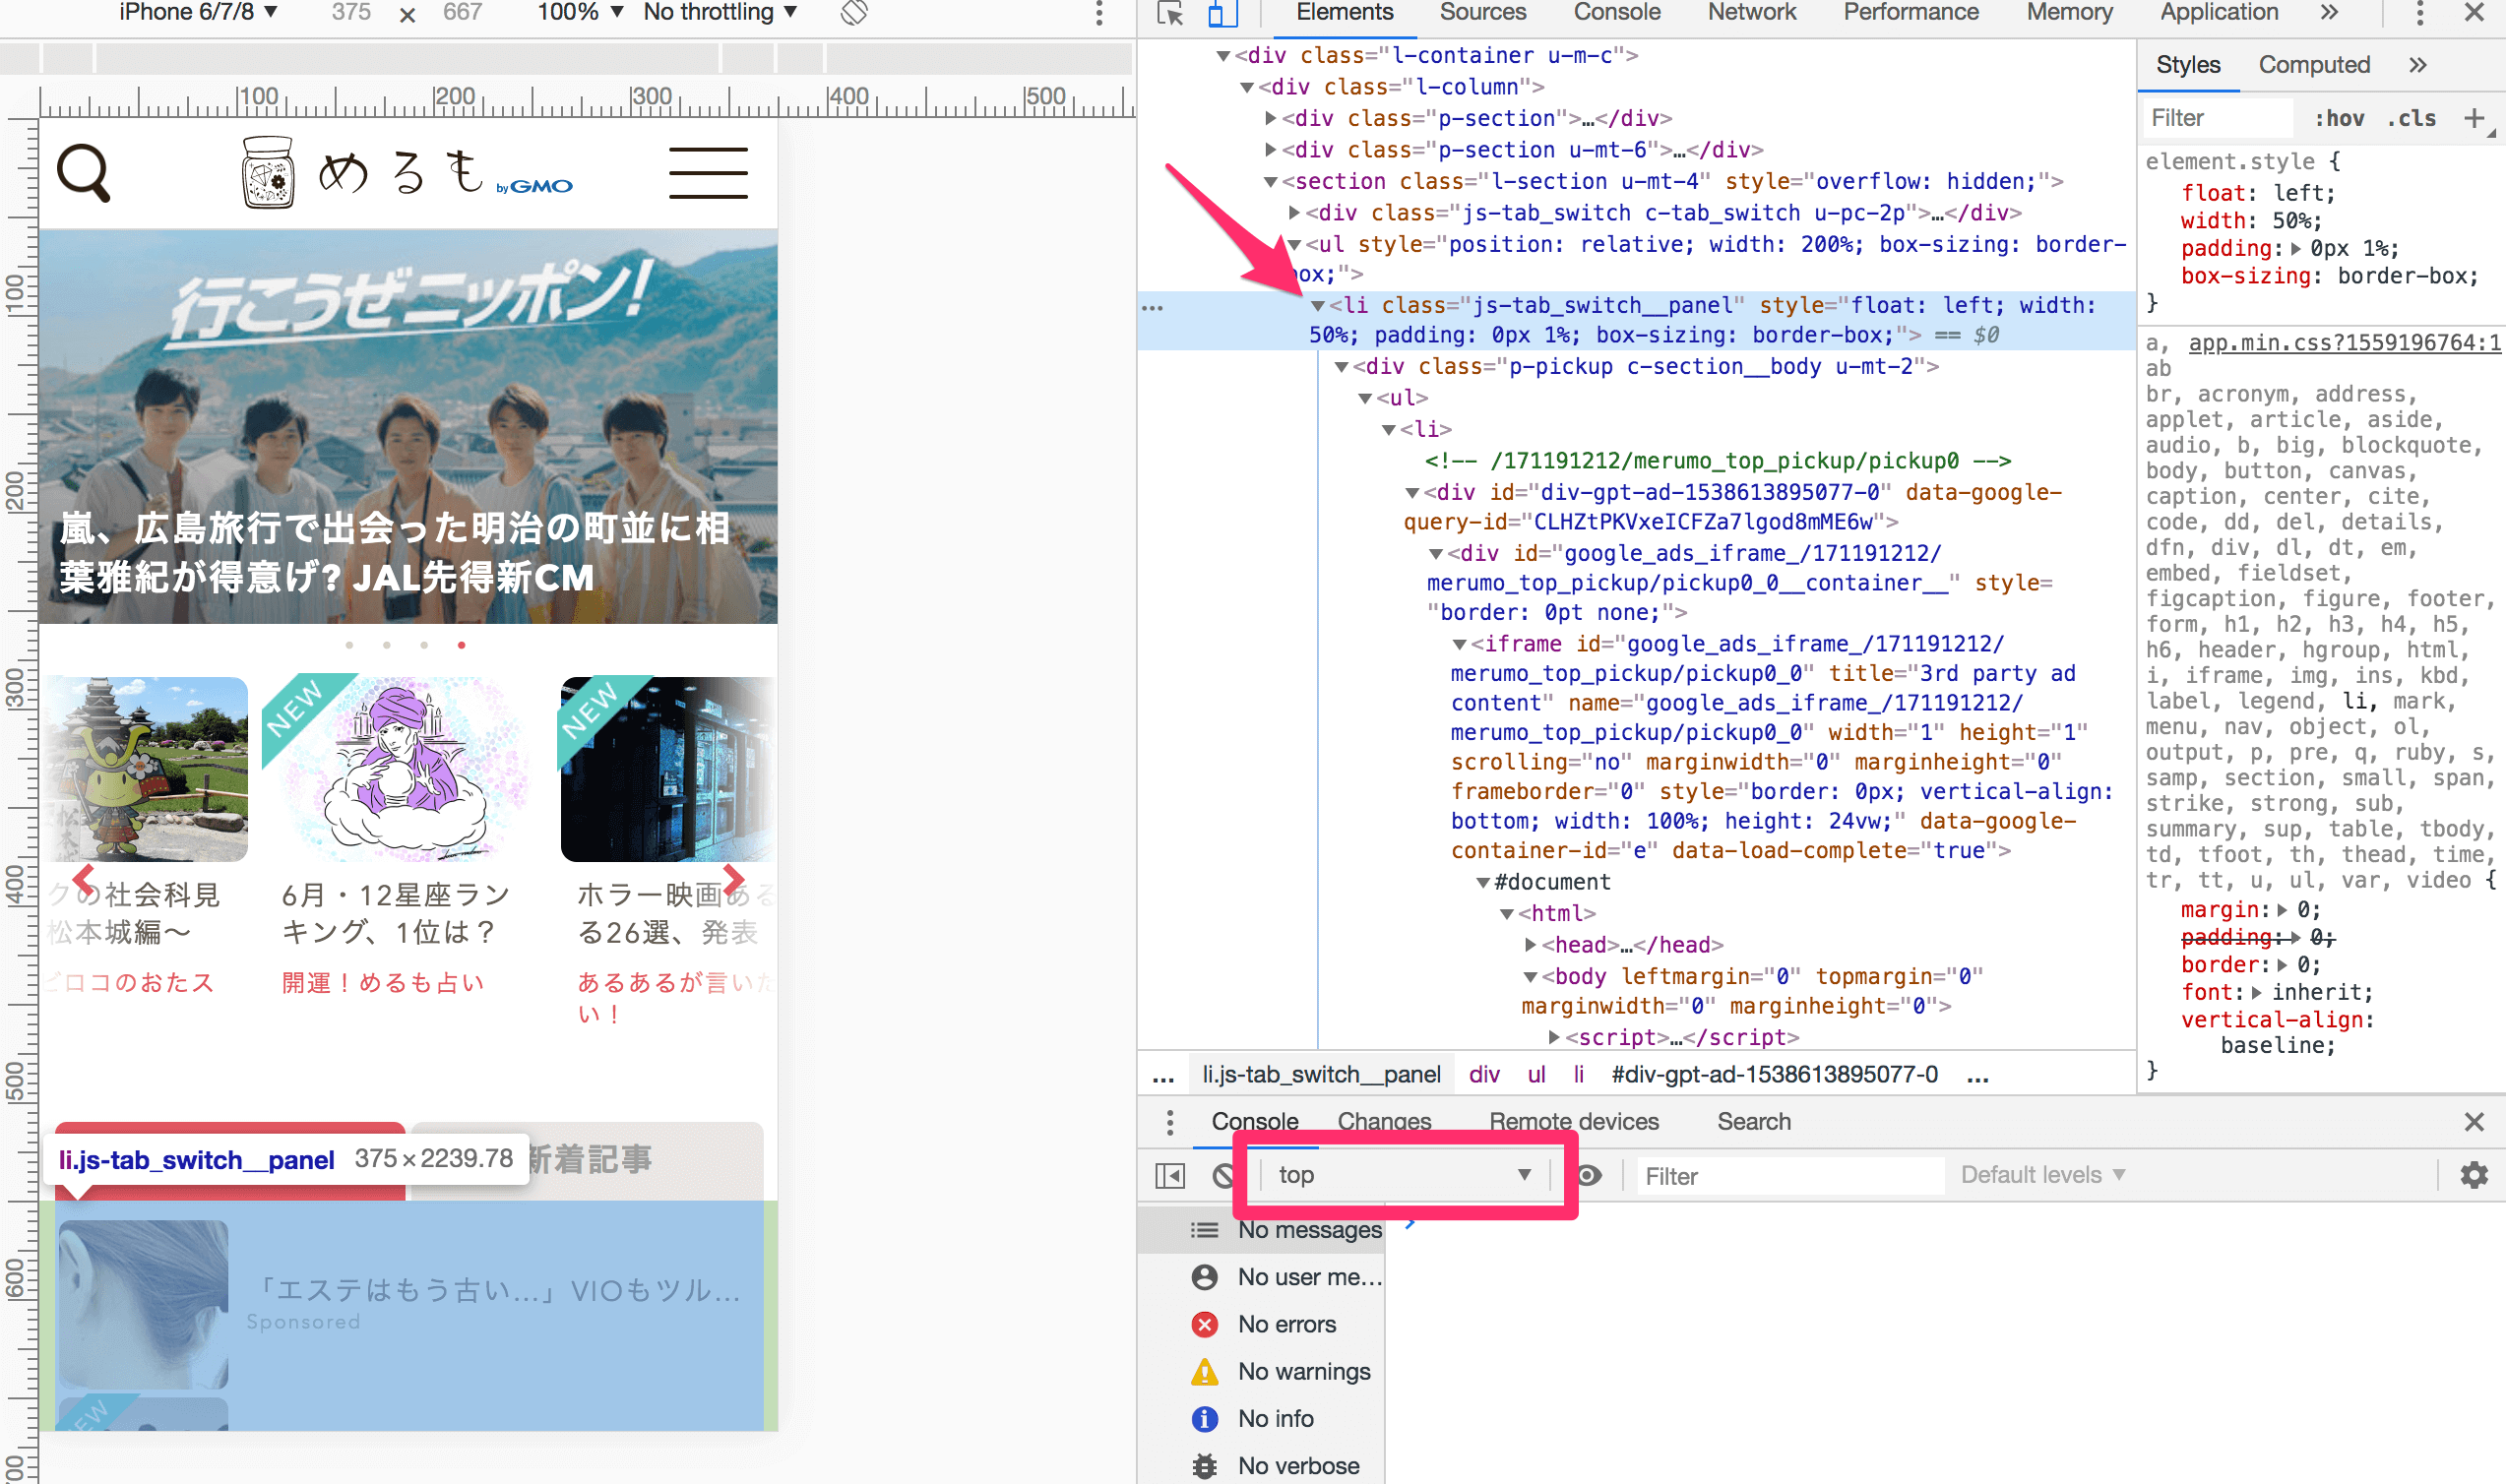Click the plus new style rule icon
This screenshot has width=2506, height=1484.
(x=2473, y=118)
